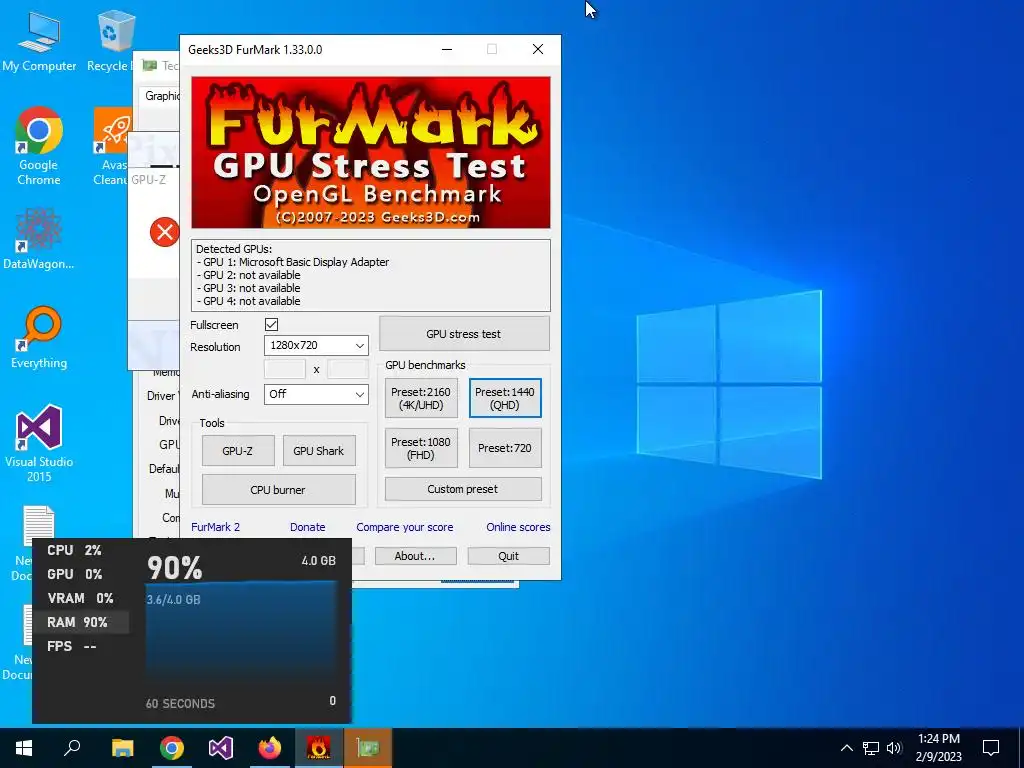1024x768 pixels.
Task: Select the FPS row in overlay
Action: (81, 647)
